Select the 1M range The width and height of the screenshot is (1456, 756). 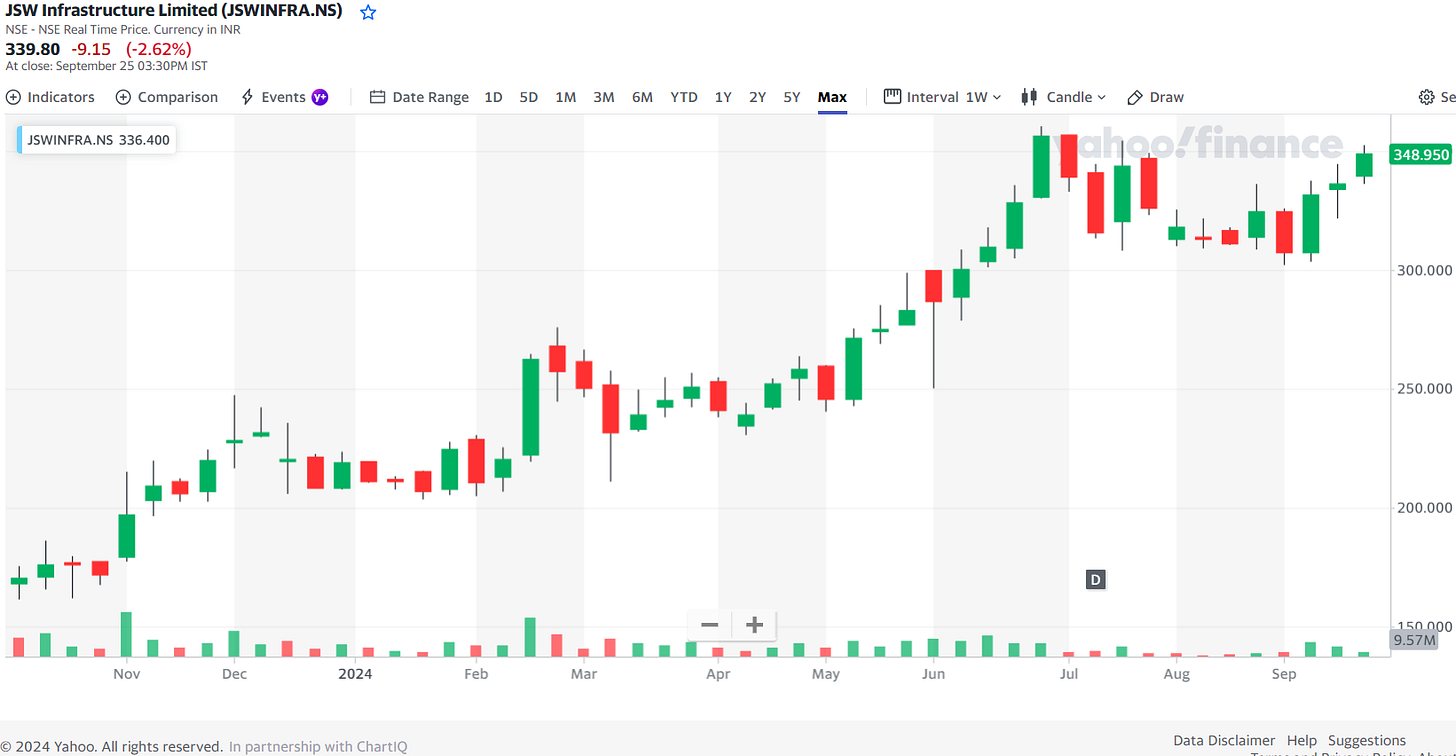point(566,97)
